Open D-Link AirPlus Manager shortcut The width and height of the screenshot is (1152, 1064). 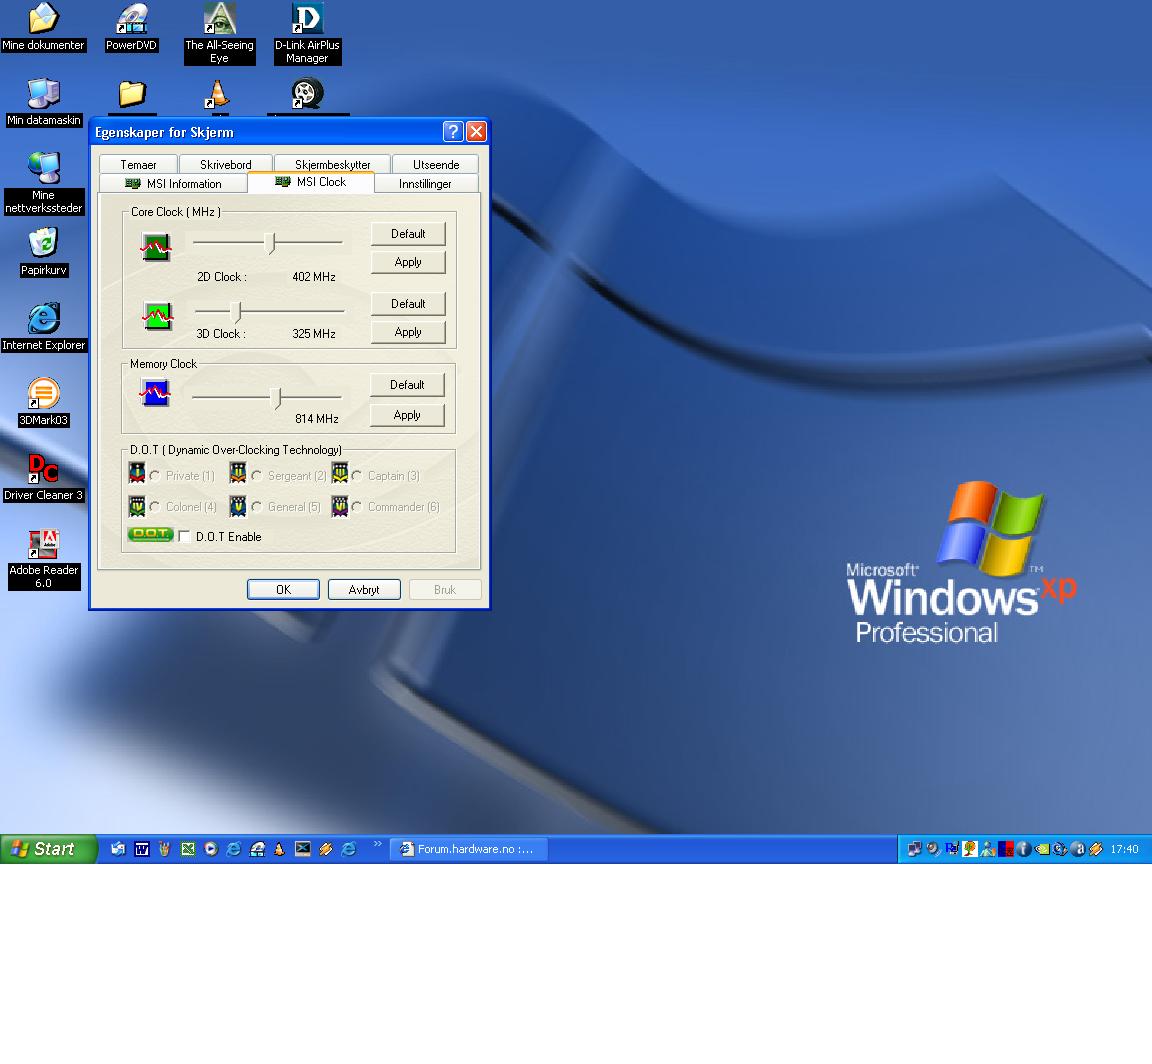(x=307, y=34)
